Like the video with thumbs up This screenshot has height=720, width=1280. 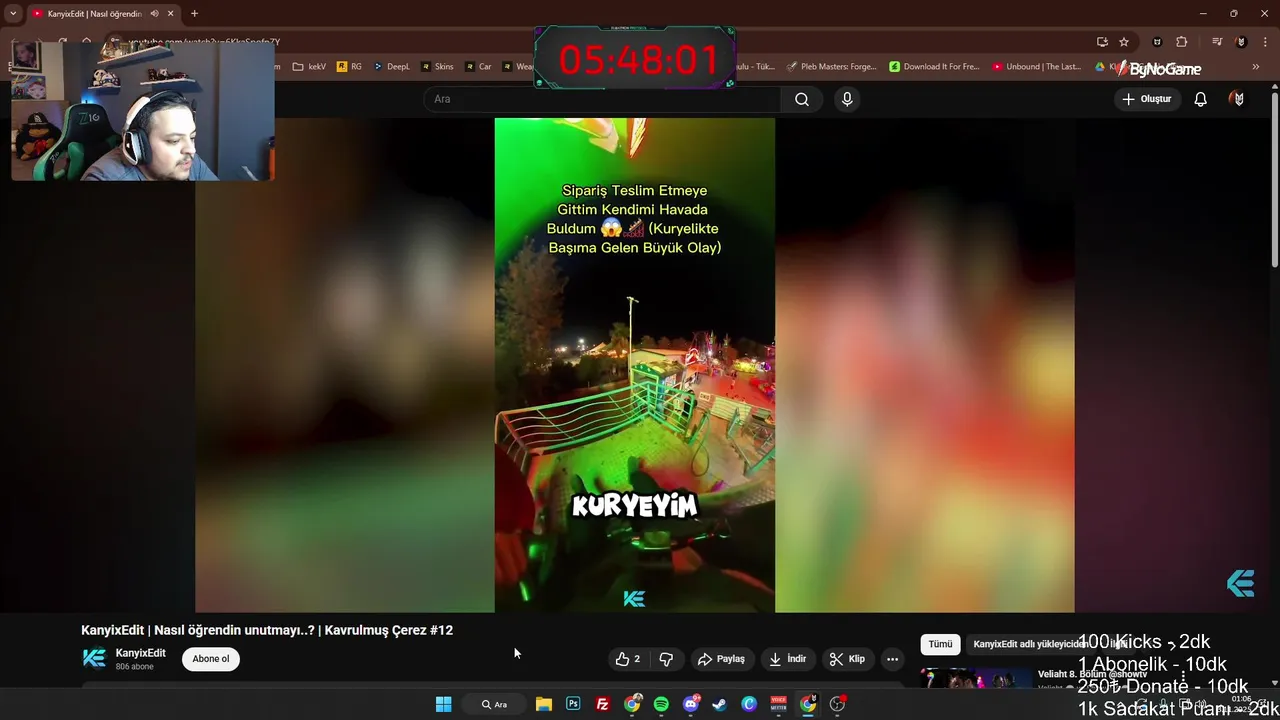[x=627, y=659]
